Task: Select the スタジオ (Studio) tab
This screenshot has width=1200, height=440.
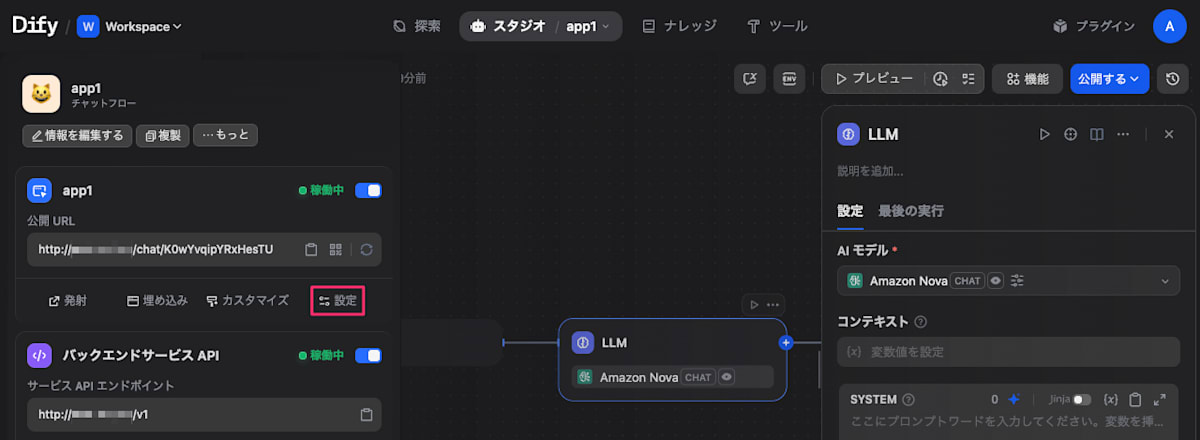Action: [x=508, y=26]
